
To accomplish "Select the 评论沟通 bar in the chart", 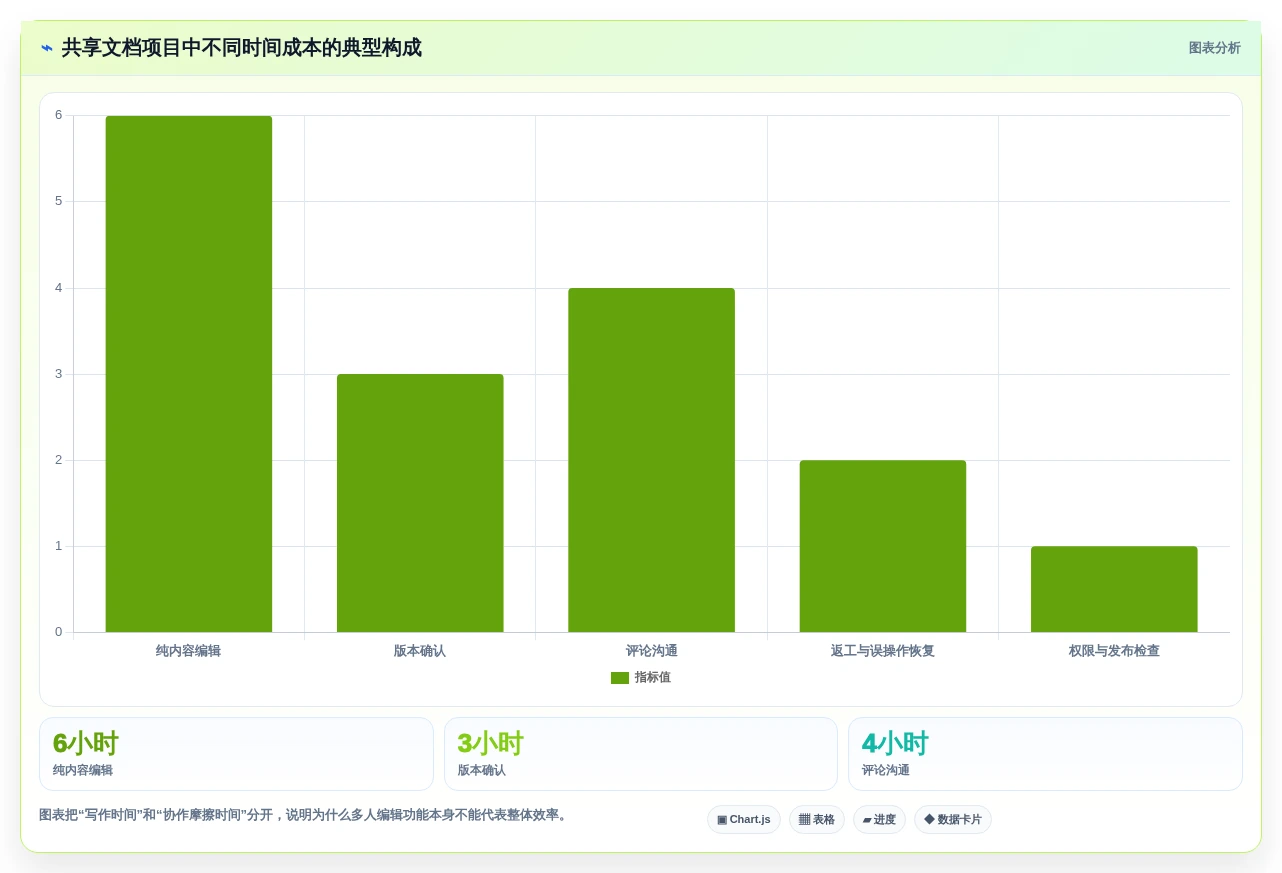I will 652,460.
